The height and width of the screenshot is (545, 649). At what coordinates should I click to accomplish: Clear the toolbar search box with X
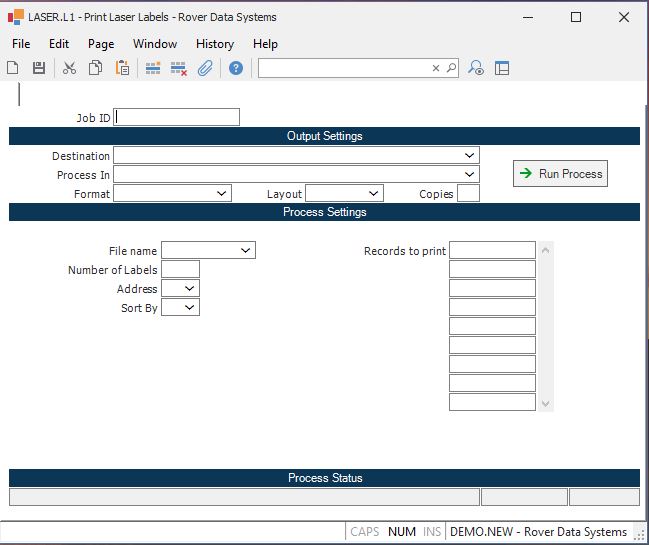(x=436, y=68)
